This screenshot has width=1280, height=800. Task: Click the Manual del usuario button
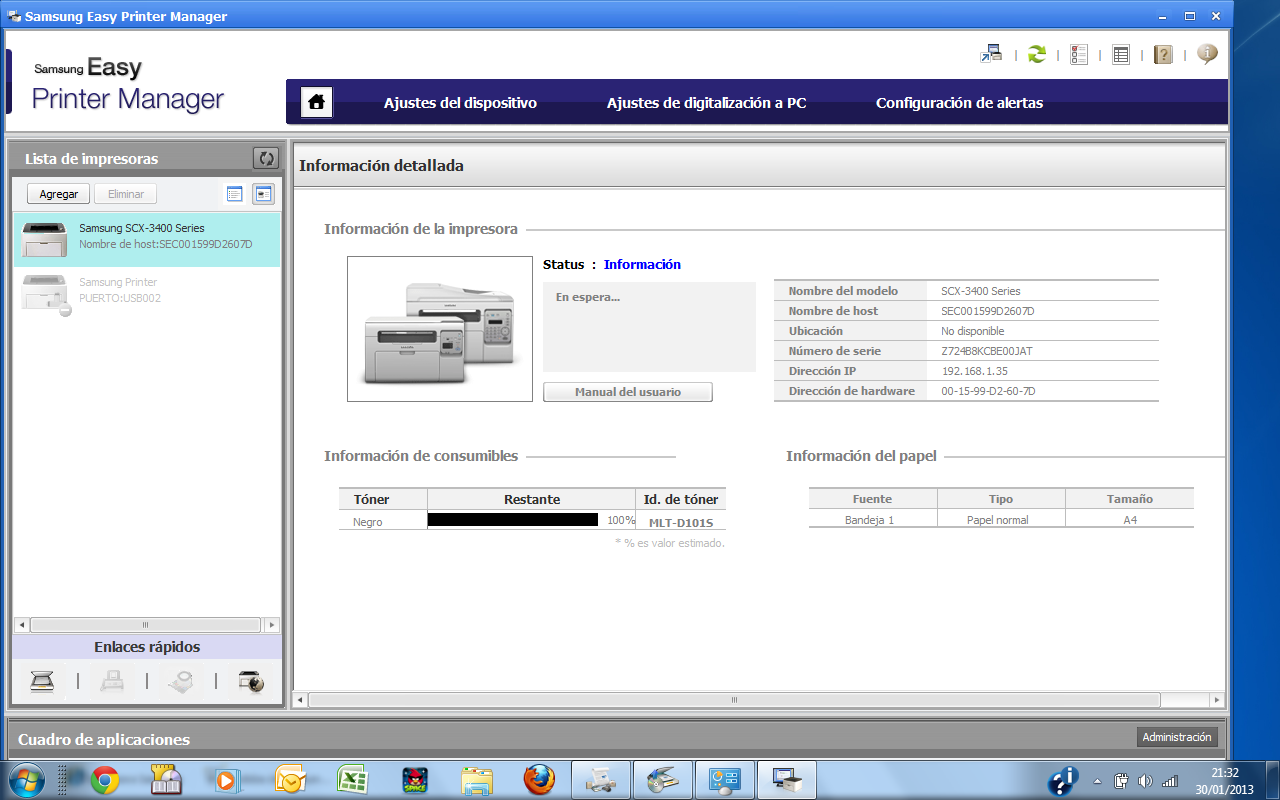point(627,392)
